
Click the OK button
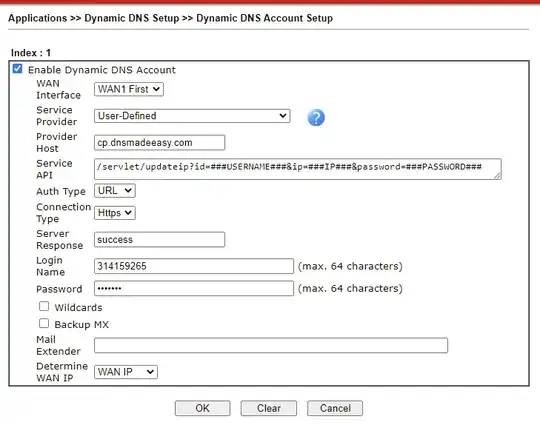[202, 408]
